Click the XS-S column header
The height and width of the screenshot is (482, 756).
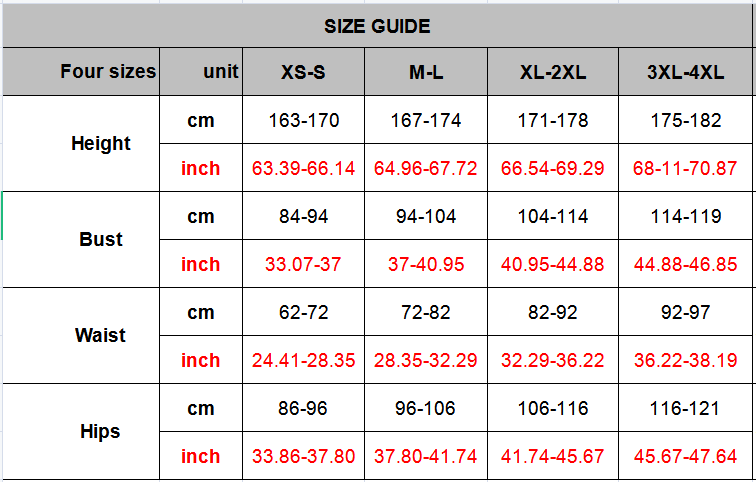click(304, 72)
